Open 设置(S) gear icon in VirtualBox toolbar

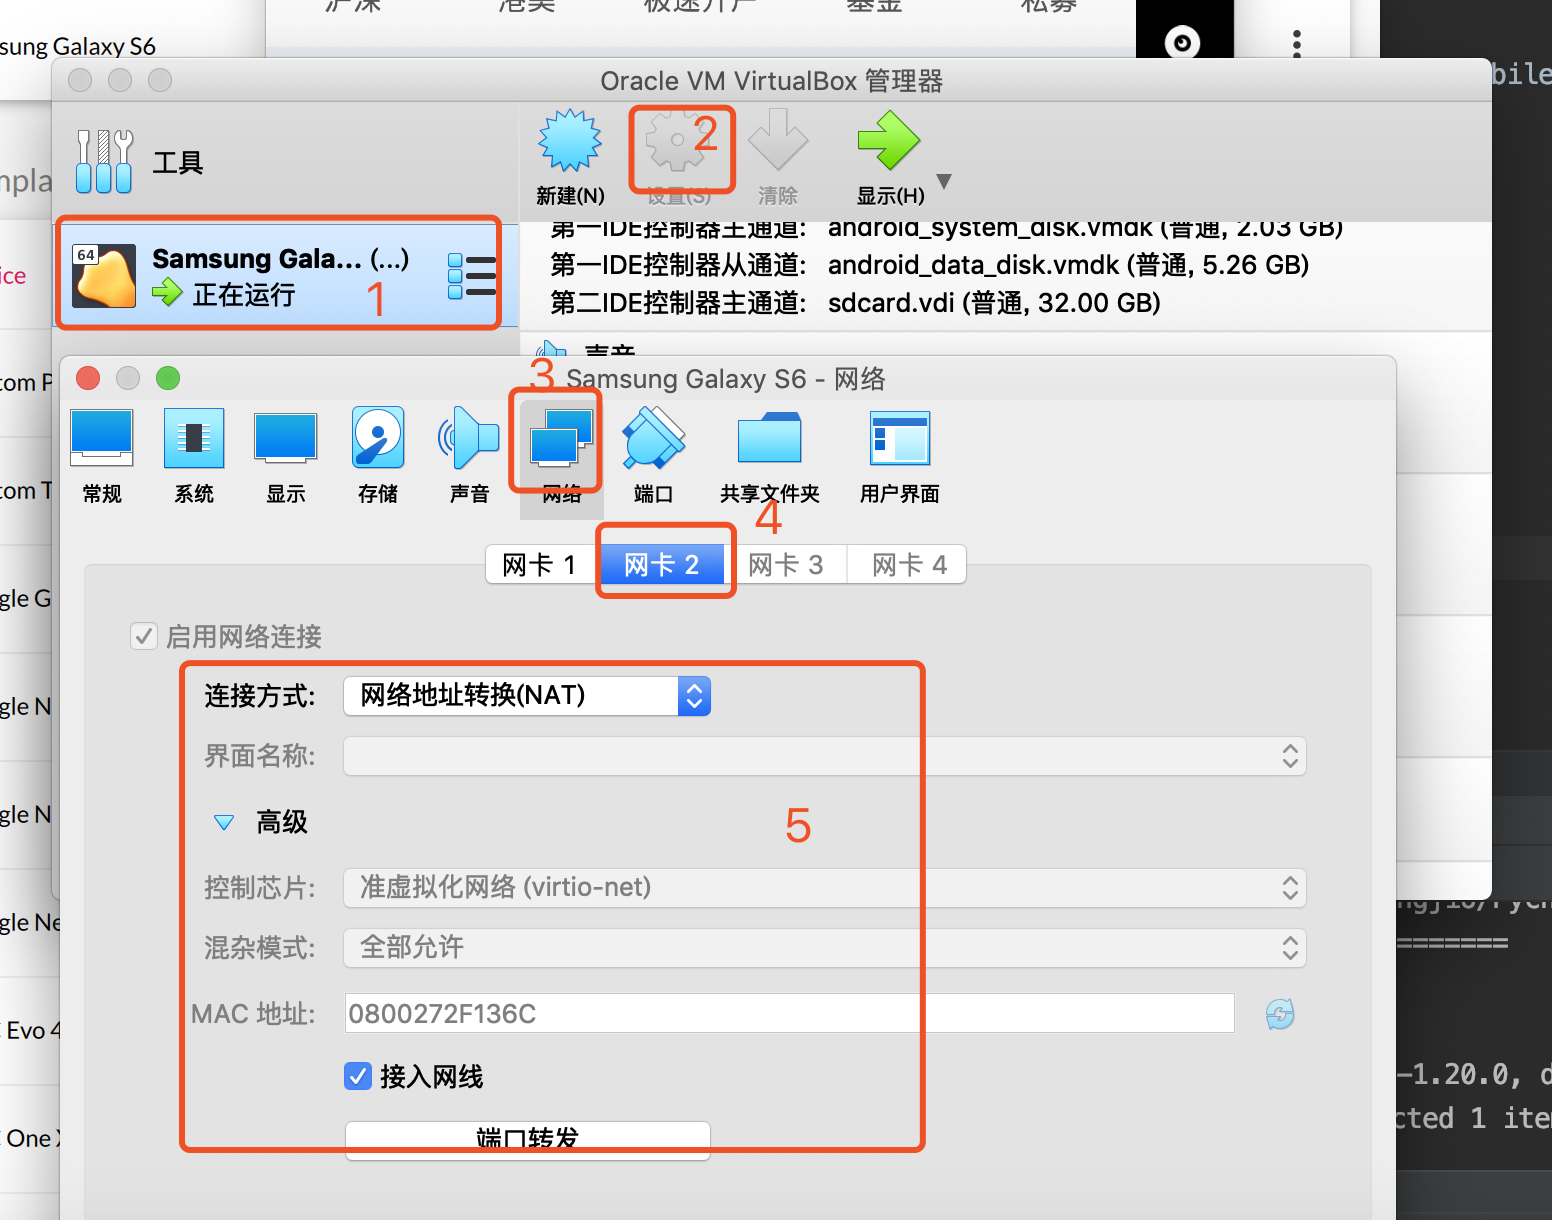[678, 141]
